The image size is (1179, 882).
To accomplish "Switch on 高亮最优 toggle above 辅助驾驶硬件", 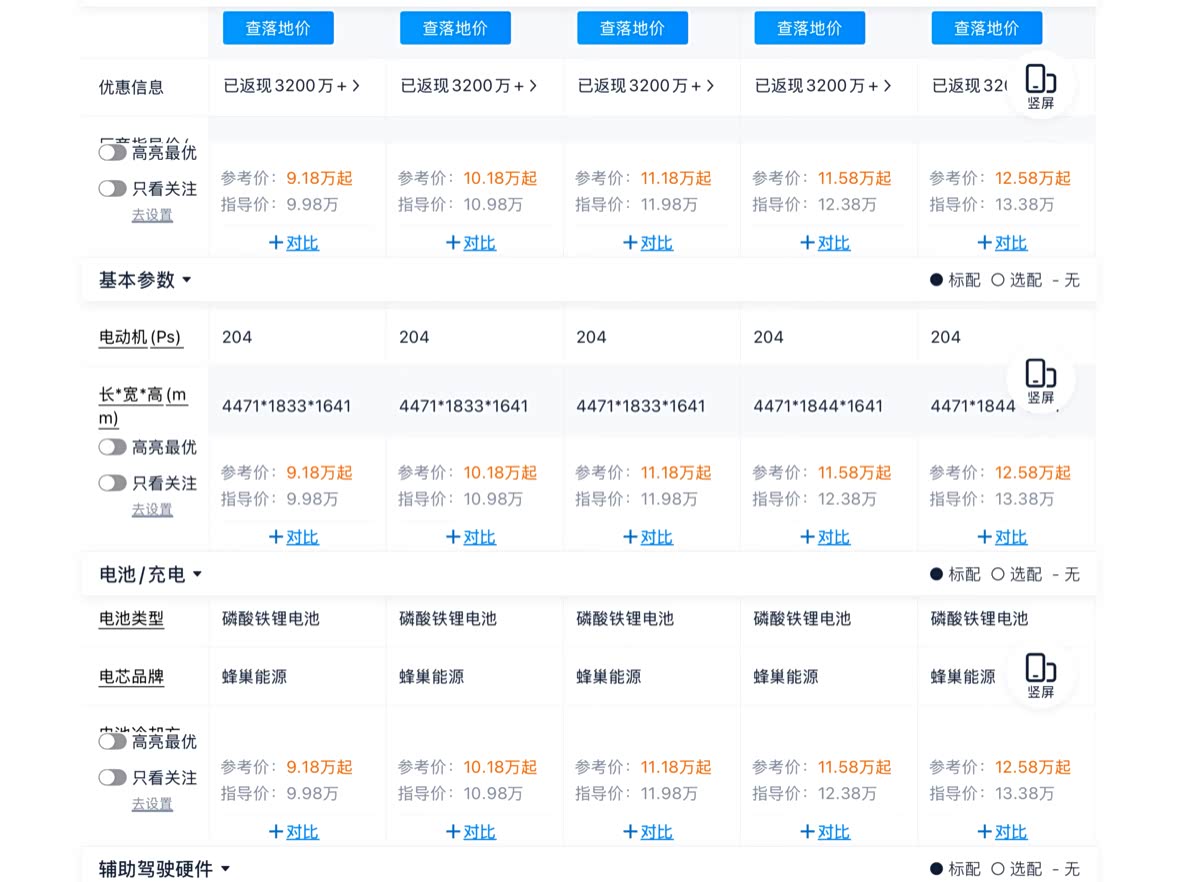I will click(113, 742).
